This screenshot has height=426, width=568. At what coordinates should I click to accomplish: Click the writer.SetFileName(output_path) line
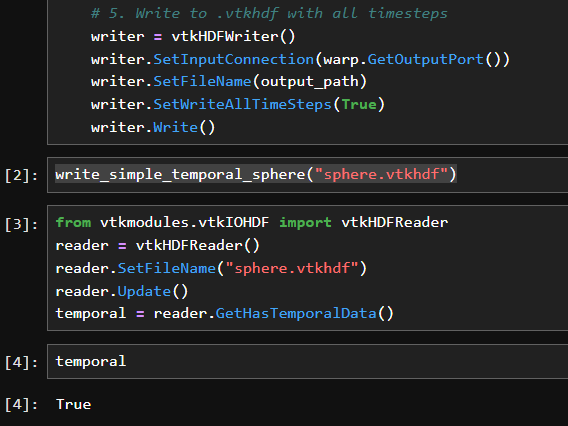point(229,82)
